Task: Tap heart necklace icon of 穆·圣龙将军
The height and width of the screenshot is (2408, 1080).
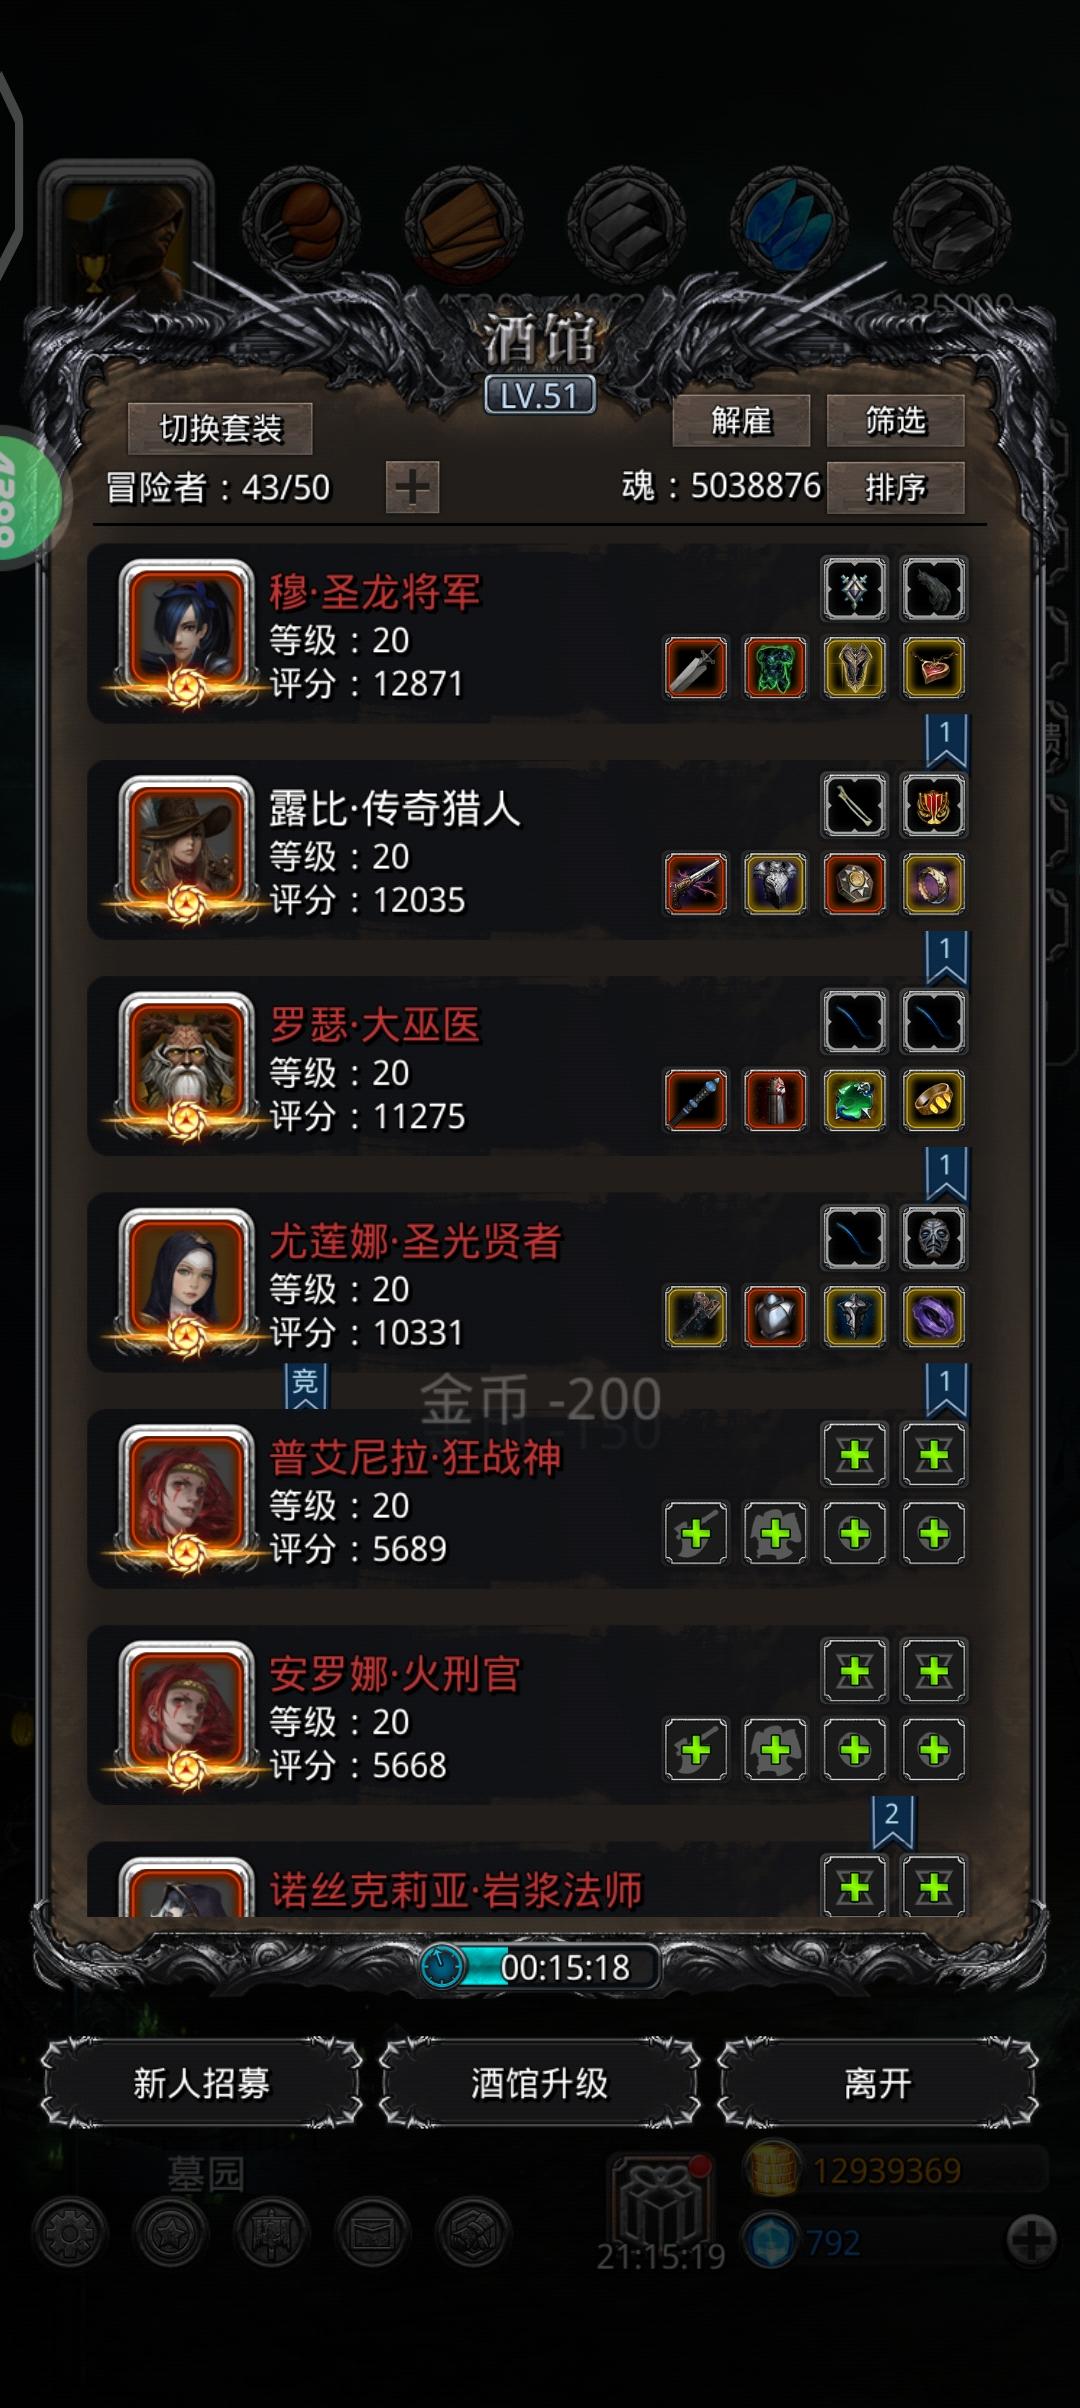Action: tap(934, 668)
